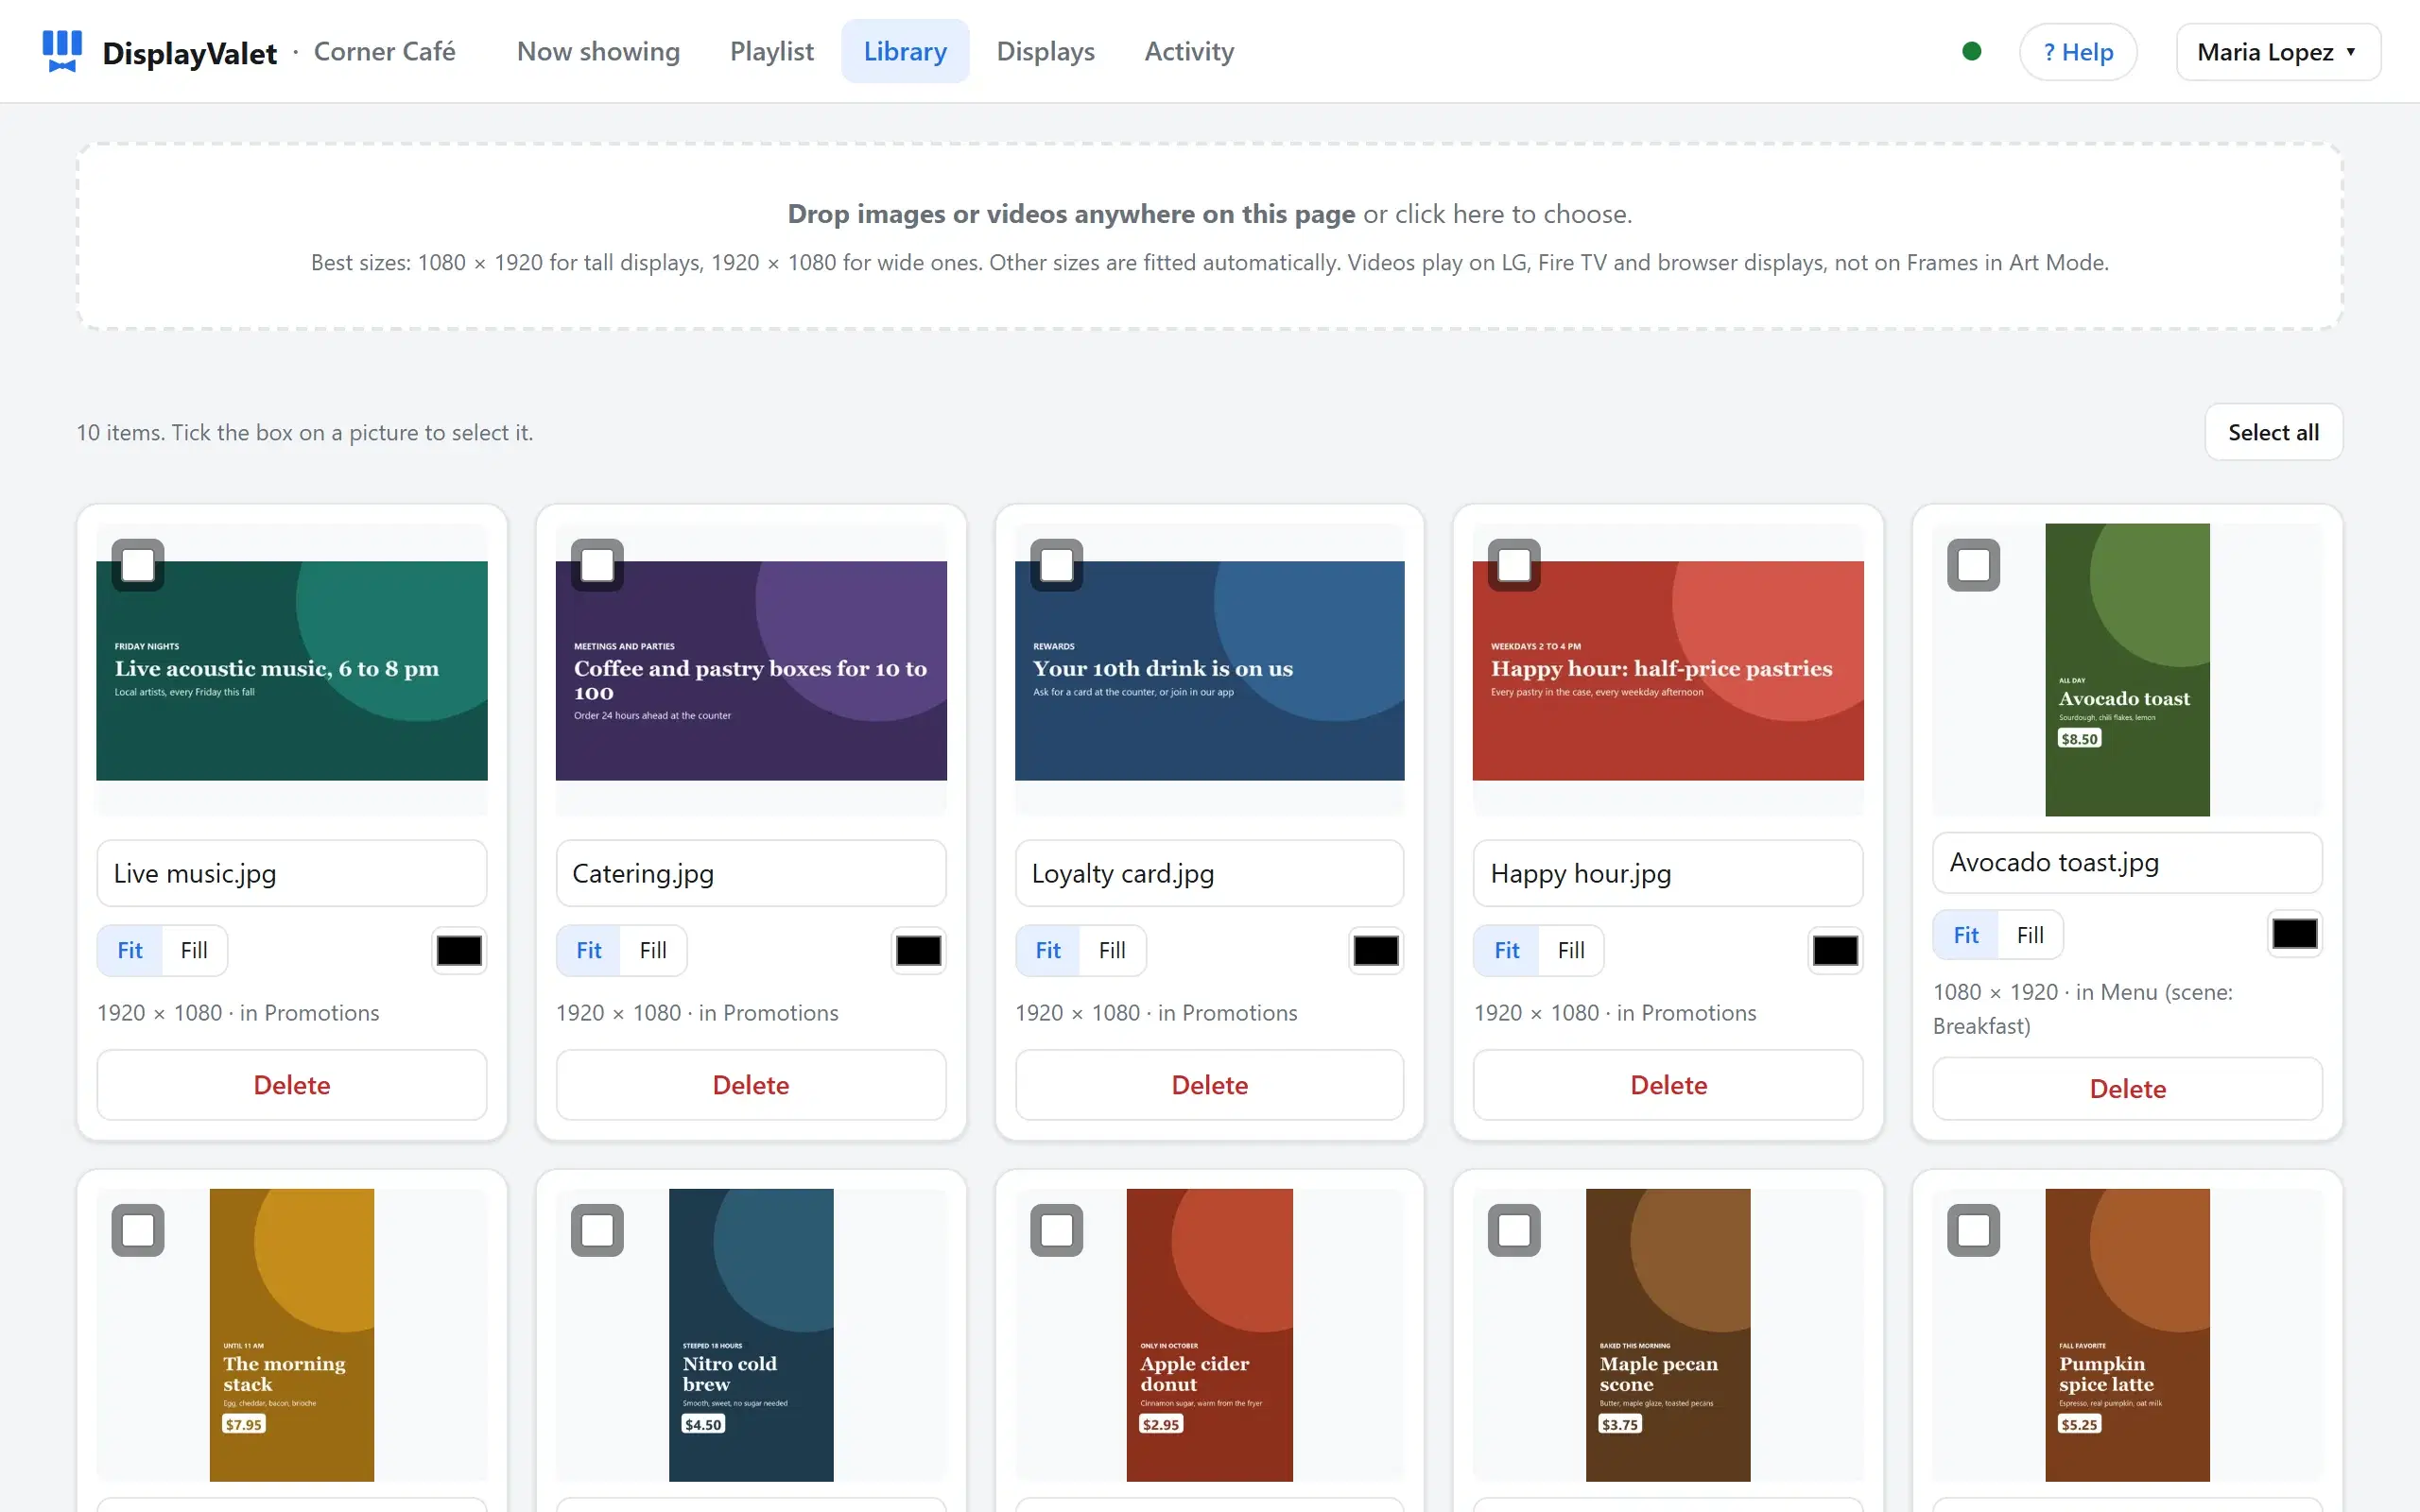
Task: Tick the Avocado toast.jpg checkbox
Action: (x=1973, y=565)
